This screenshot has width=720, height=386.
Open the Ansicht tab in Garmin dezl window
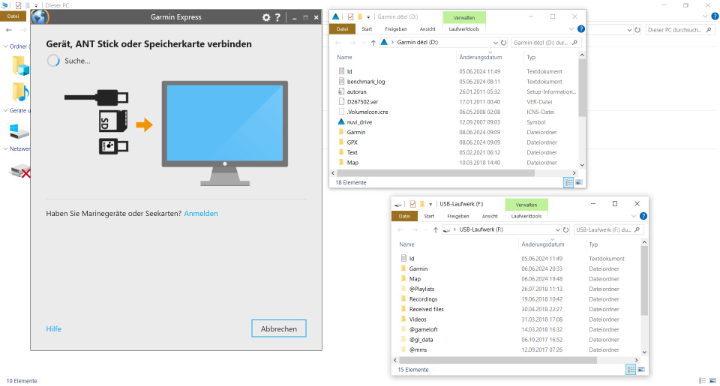(427, 29)
